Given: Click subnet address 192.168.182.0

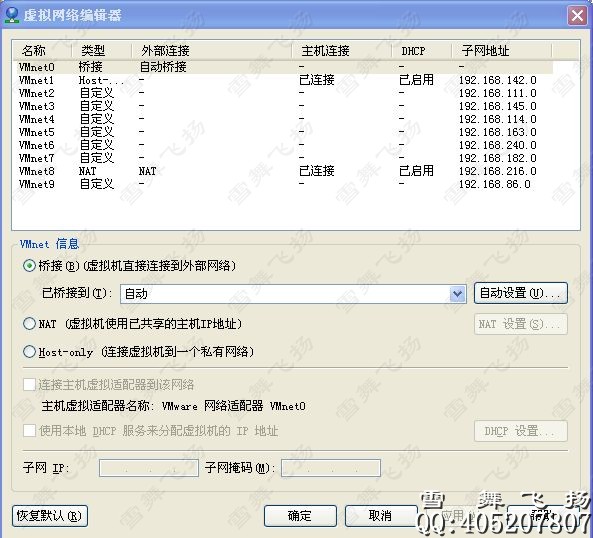Looking at the screenshot, I should click(498, 158).
